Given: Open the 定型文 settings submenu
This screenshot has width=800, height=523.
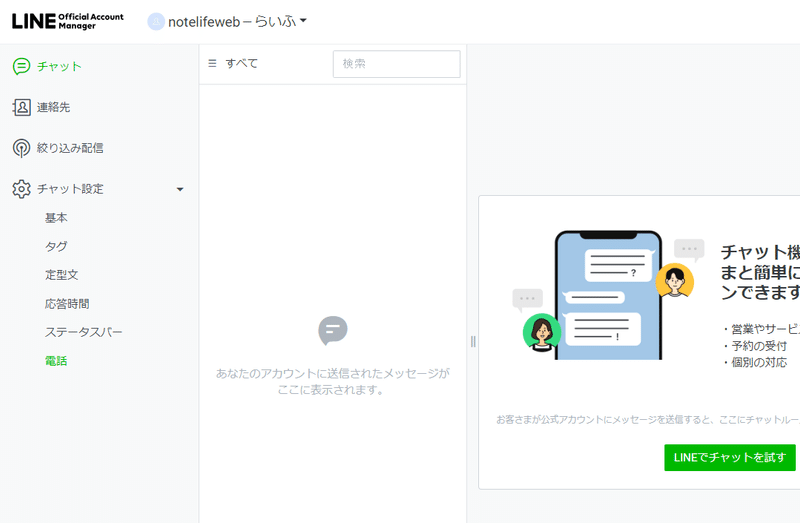Looking at the screenshot, I should tap(62, 275).
